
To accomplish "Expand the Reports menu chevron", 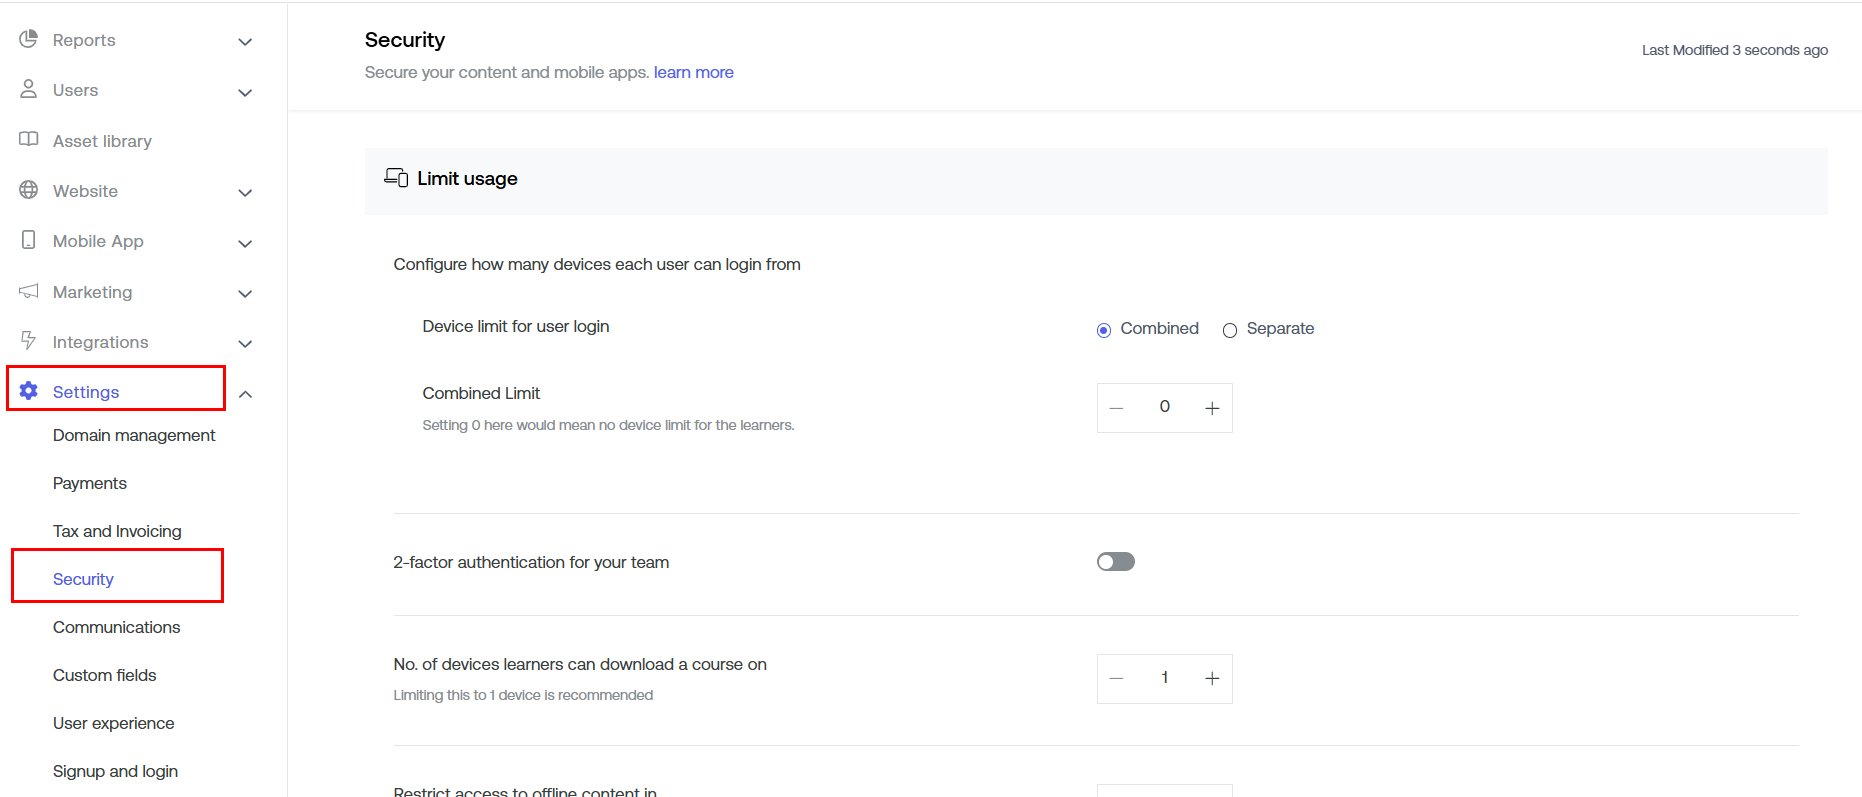I will coord(245,42).
